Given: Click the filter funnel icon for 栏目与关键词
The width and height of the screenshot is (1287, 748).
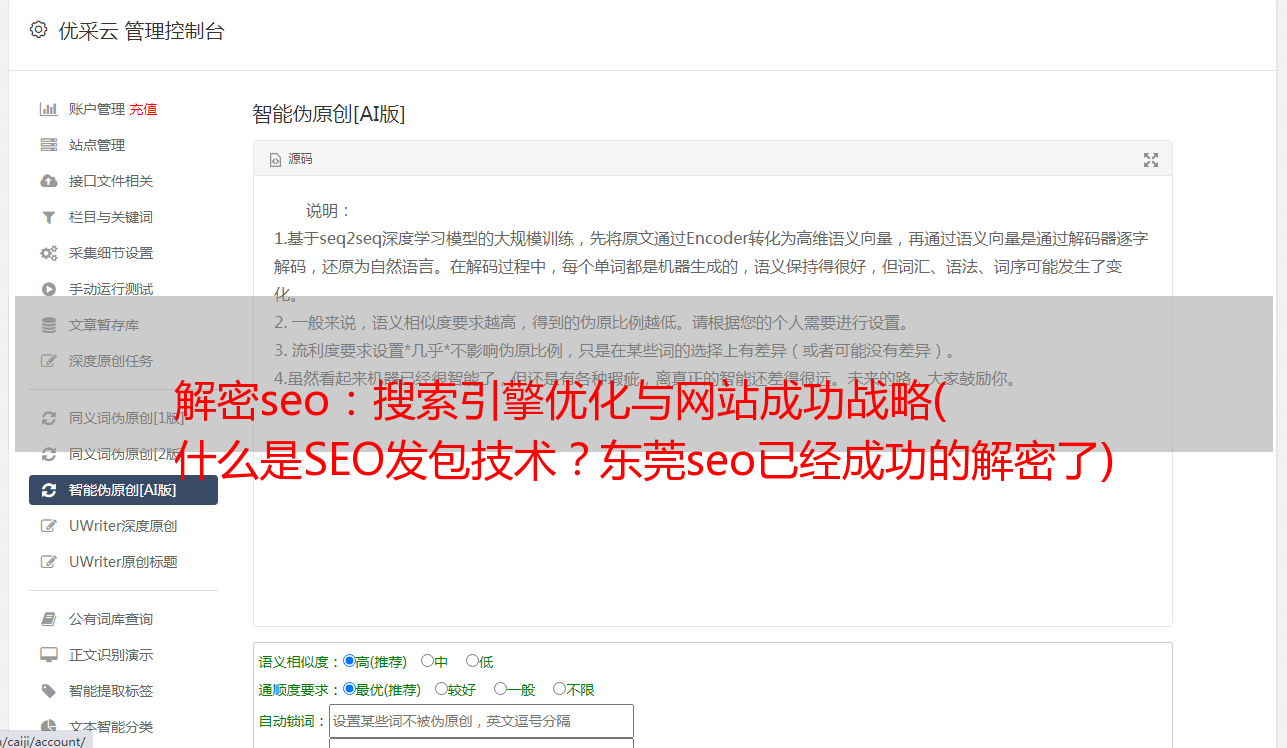Looking at the screenshot, I should [48, 217].
